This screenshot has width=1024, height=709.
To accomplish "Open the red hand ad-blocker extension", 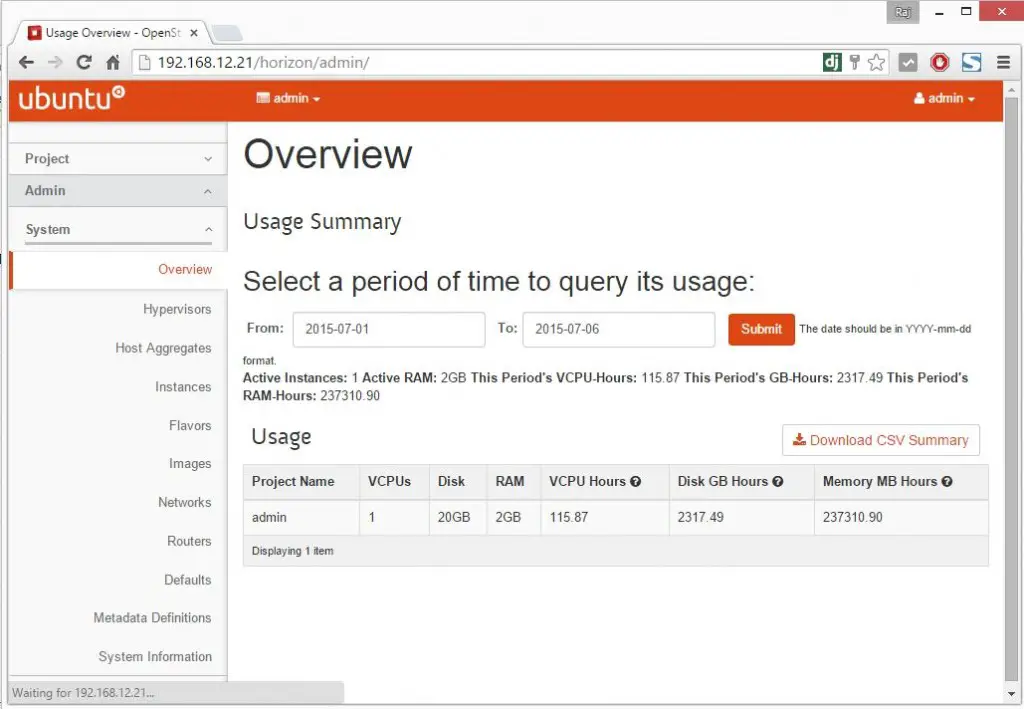I will [939, 62].
